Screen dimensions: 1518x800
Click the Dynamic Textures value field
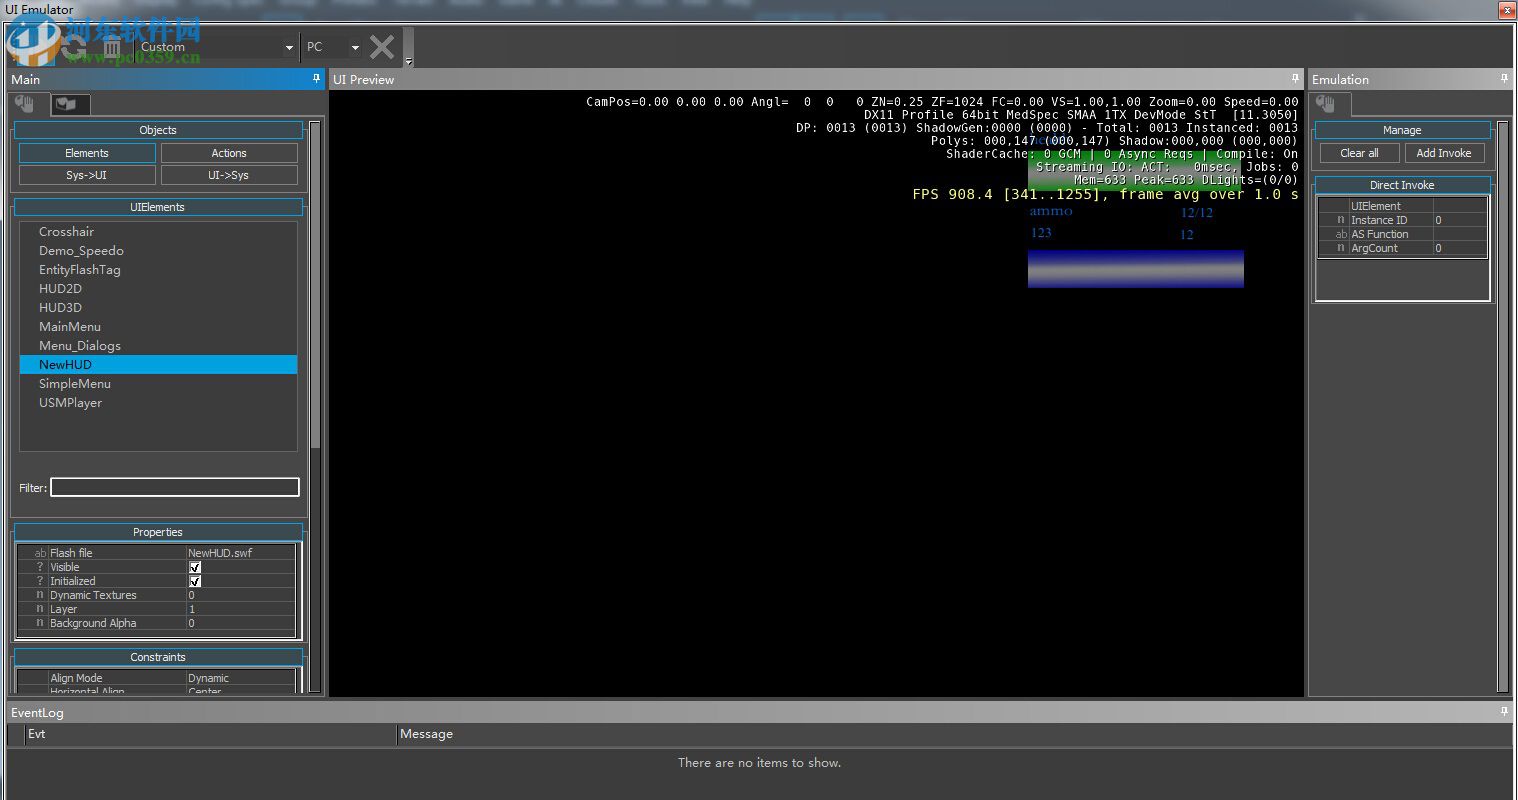(x=241, y=595)
